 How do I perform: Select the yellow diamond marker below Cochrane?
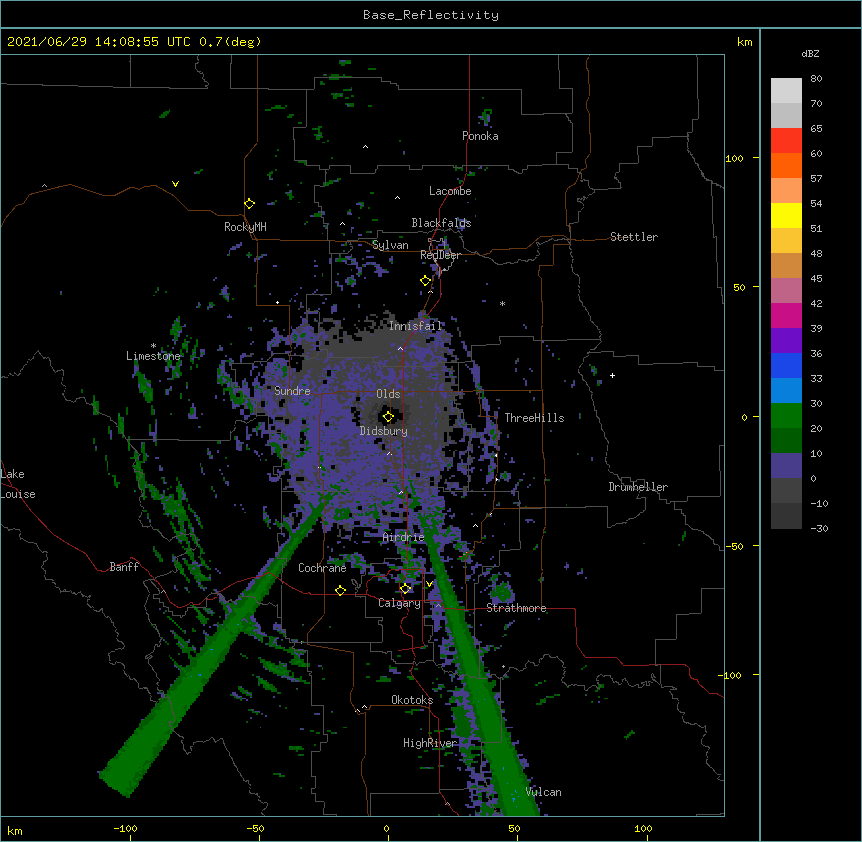coord(340,590)
